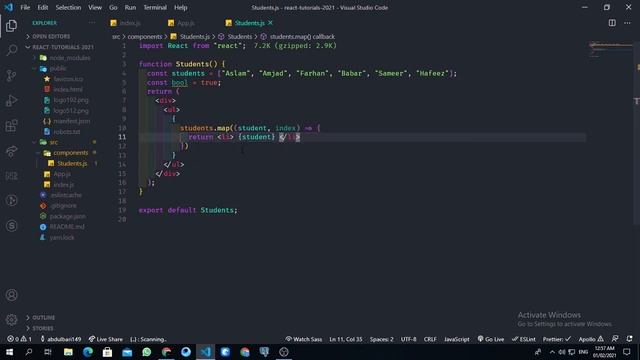Open the Terminal menu
This screenshot has width=640, height=360.
(x=155, y=7)
